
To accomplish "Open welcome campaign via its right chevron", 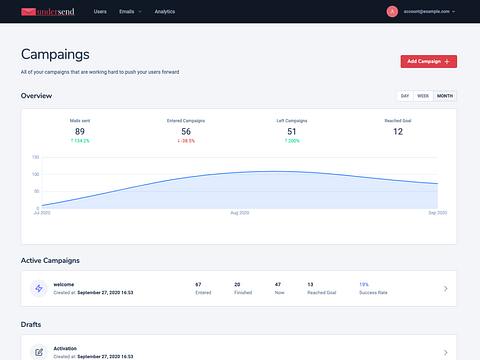I will click(446, 288).
